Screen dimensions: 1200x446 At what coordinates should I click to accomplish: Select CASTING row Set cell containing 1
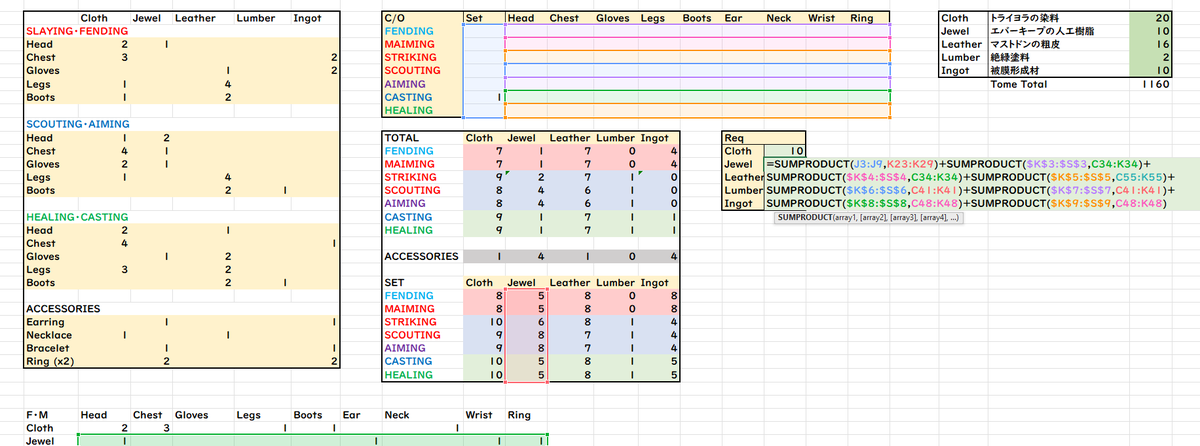click(483, 97)
